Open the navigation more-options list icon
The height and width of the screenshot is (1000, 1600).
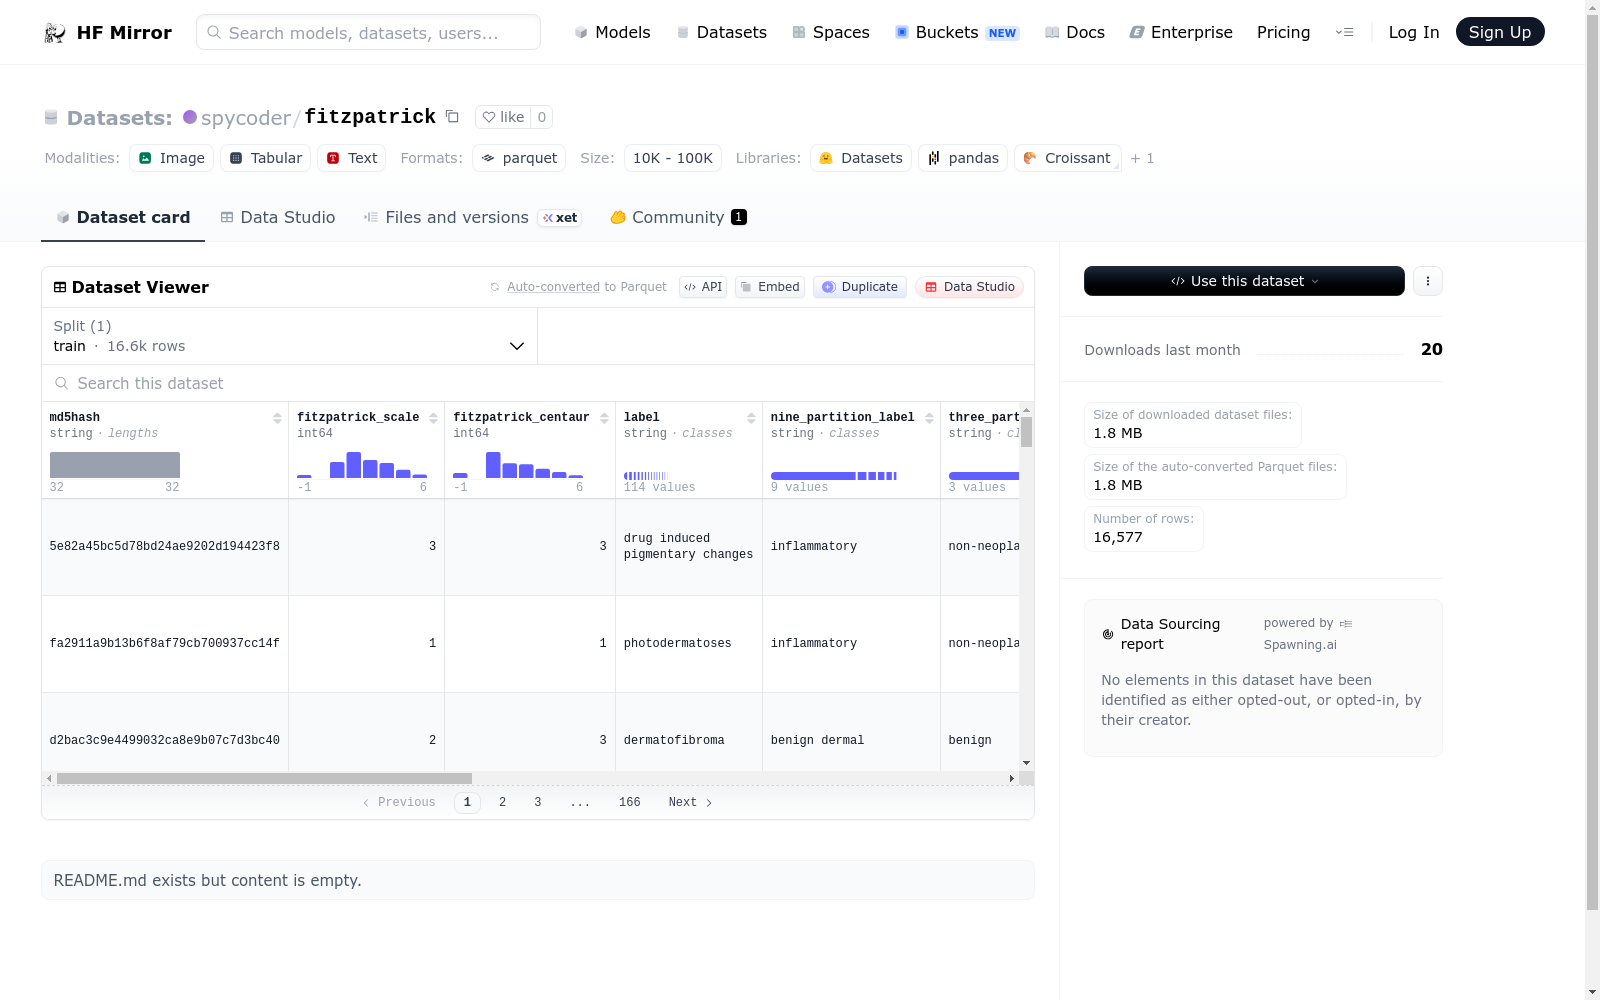click(1344, 32)
